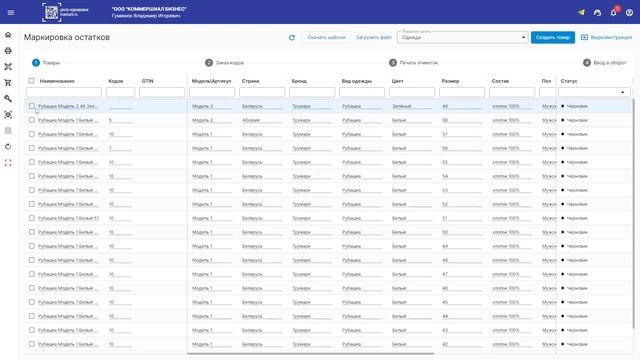The image size is (640, 360).
Task: Open the Товарная группа dropdown showing Одежда
Action: point(462,38)
